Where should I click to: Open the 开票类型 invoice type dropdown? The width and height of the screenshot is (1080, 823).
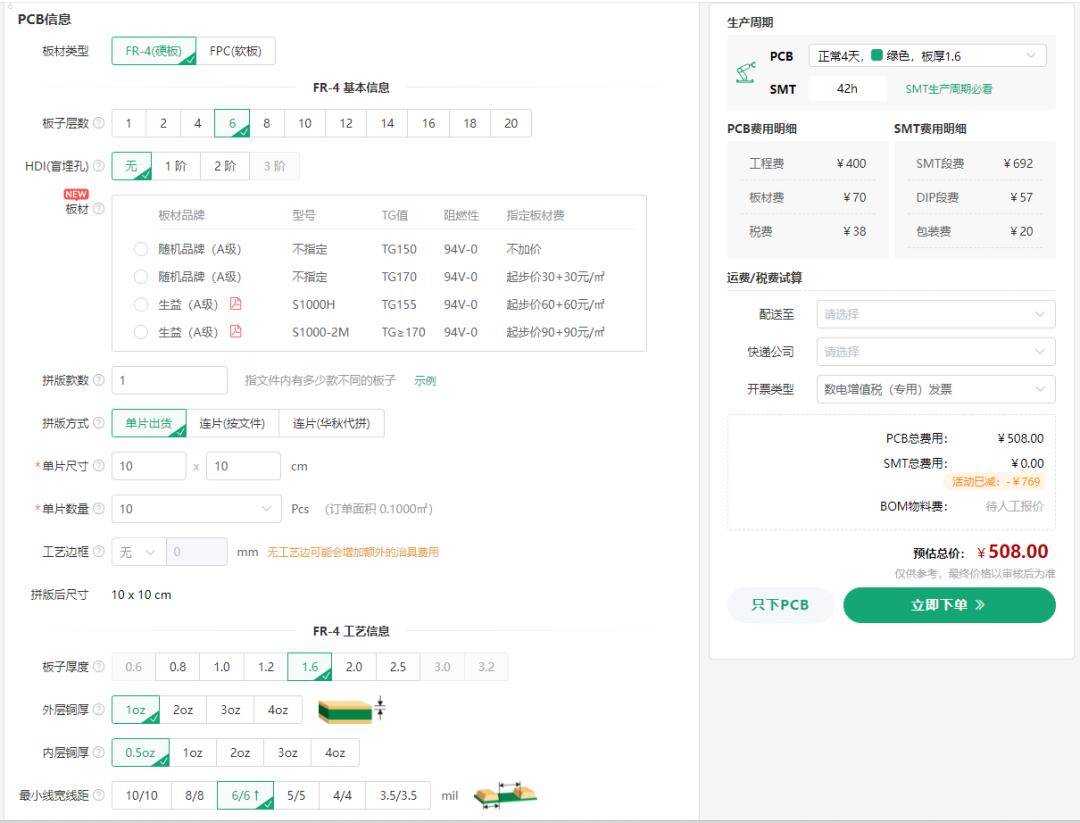[935, 389]
